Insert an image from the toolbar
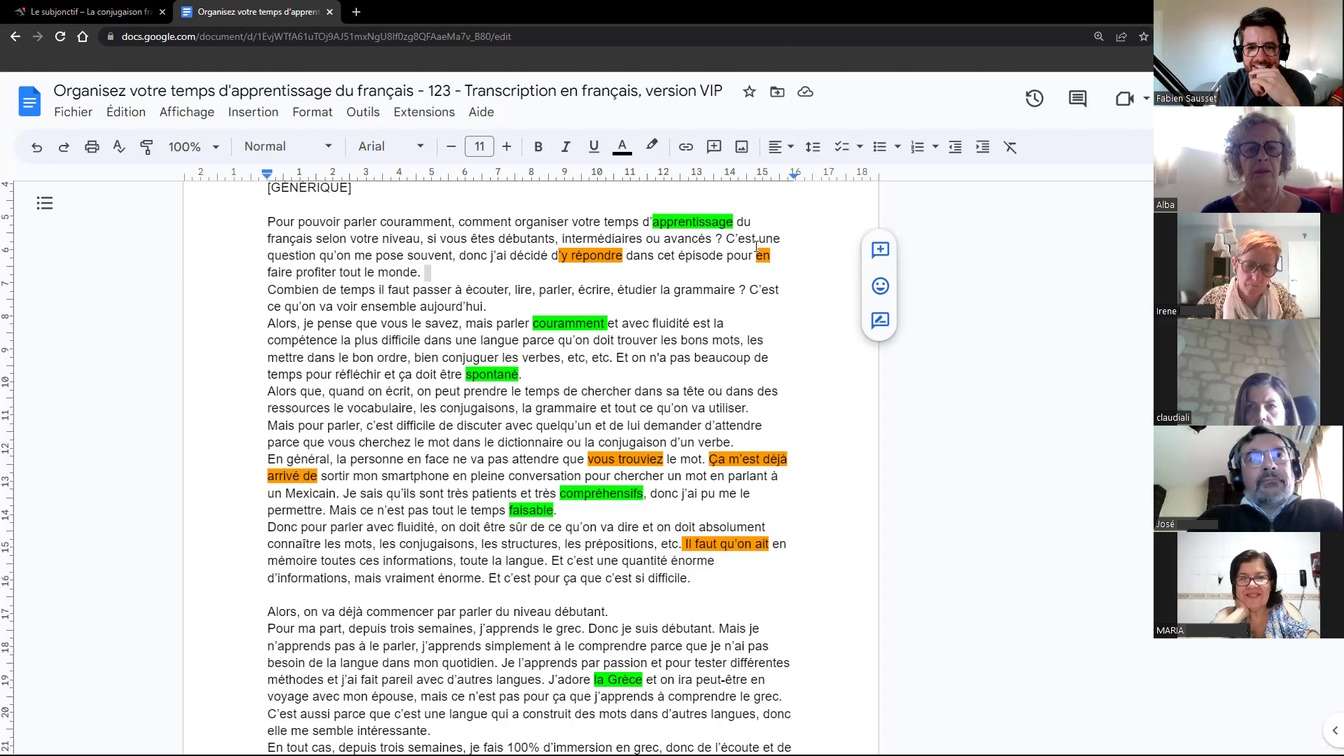1344x756 pixels. 742,147
